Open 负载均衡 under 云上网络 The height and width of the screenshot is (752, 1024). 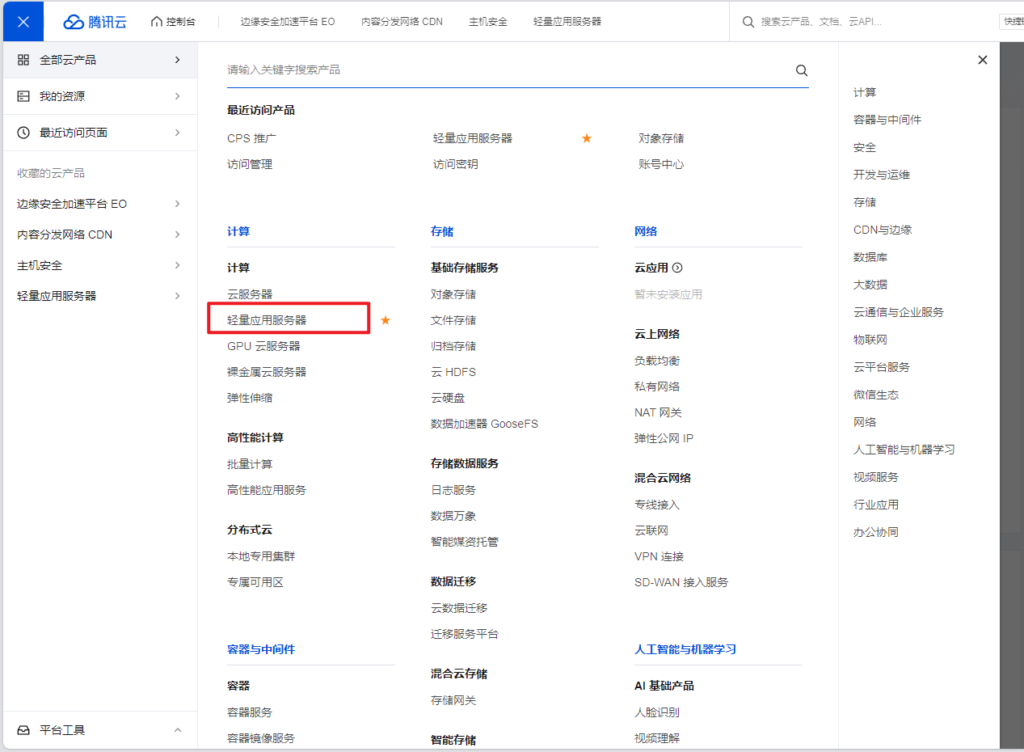[656, 360]
